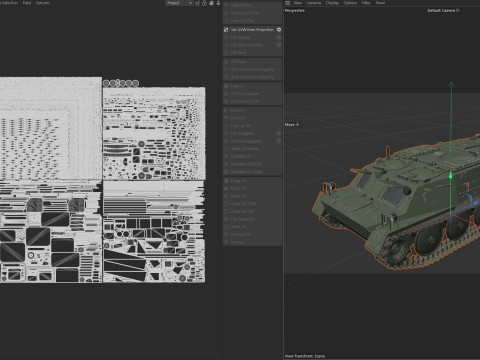
Task: Choose Line Up UV command
Action: tap(252, 126)
